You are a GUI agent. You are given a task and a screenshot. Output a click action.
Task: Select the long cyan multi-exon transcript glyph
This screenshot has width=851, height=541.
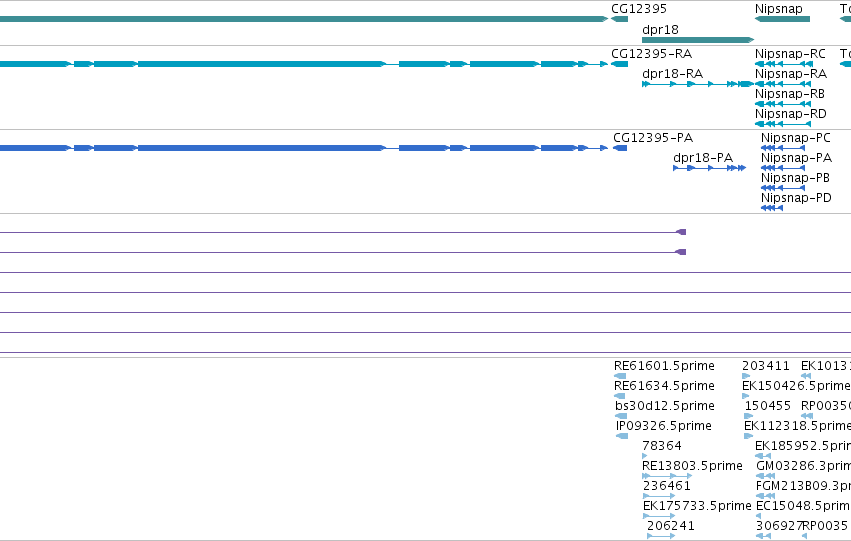click(x=304, y=64)
